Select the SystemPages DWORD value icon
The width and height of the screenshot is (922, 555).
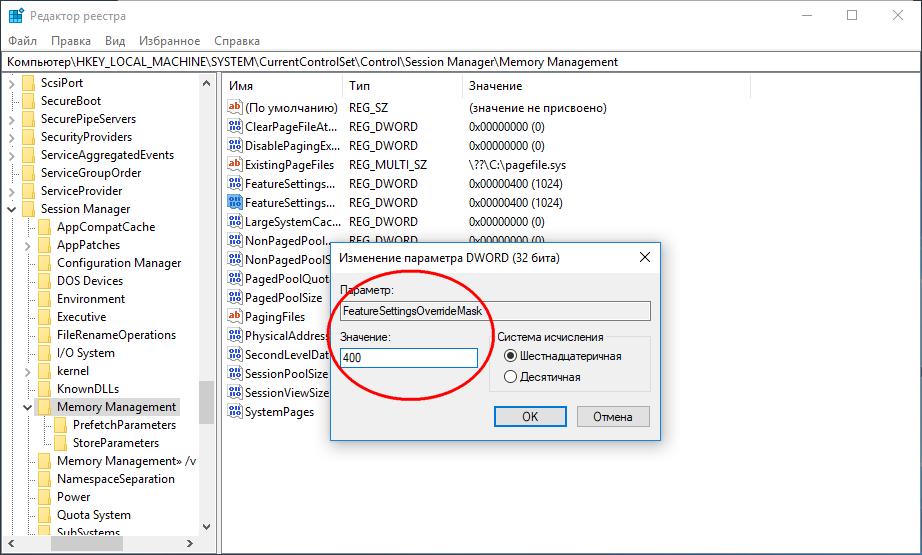(235, 412)
